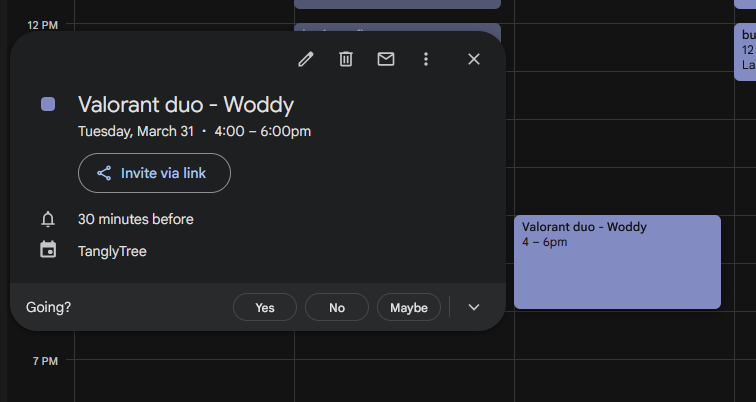Email event details with envelope icon
The width and height of the screenshot is (756, 402).
[386, 59]
